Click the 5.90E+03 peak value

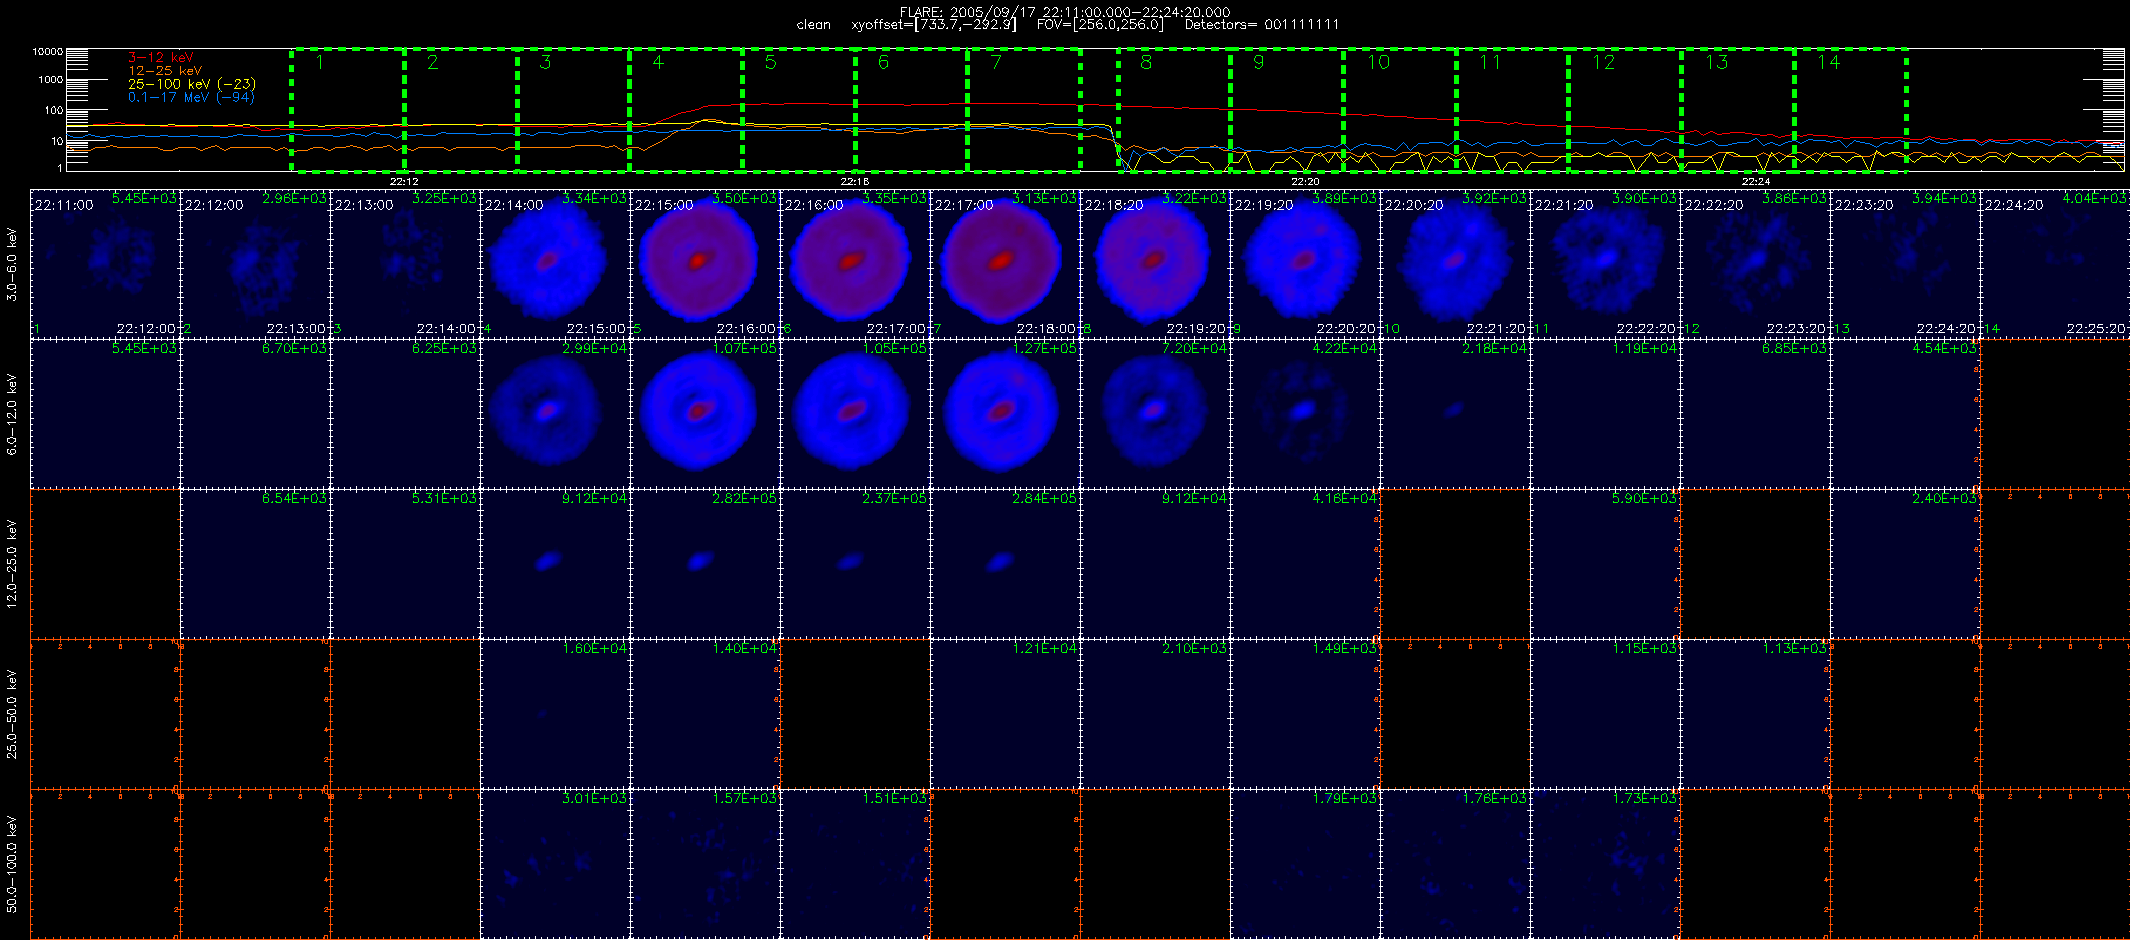pyautogui.click(x=1644, y=499)
